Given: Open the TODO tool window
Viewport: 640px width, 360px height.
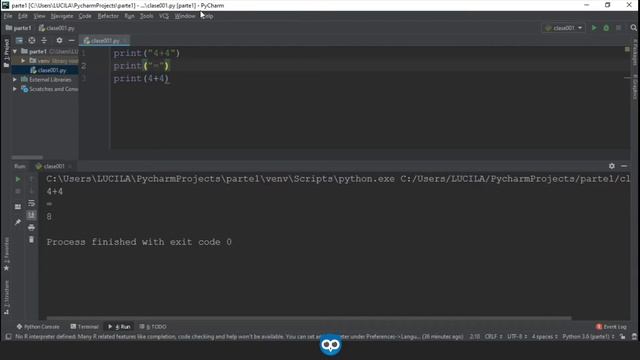Looking at the screenshot, I should 153,327.
